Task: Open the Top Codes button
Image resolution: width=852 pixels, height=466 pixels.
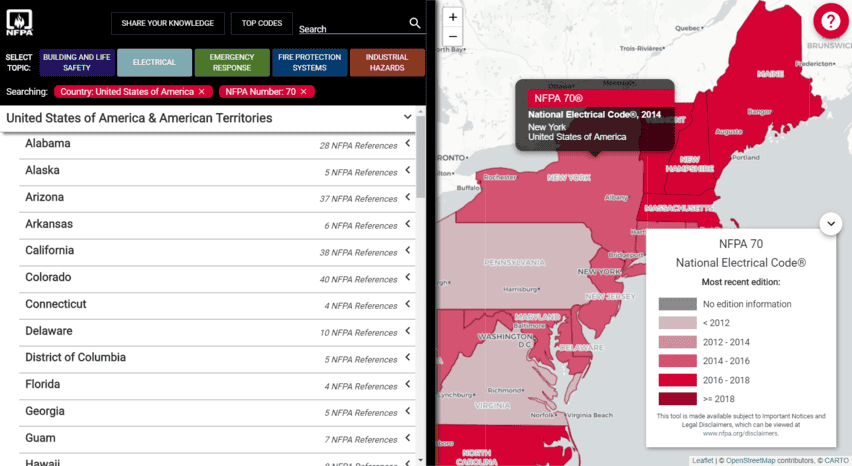Action: pos(262,23)
